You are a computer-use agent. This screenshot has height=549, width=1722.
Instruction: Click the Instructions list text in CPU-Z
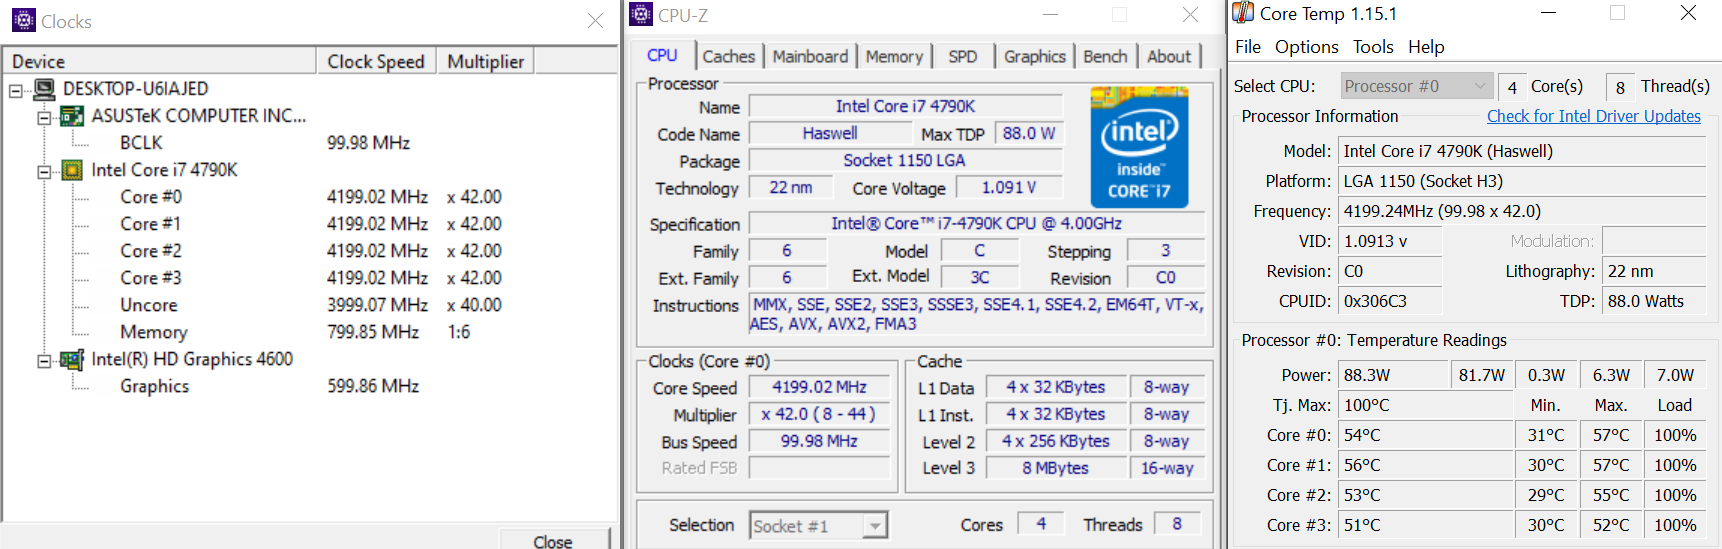click(x=977, y=314)
